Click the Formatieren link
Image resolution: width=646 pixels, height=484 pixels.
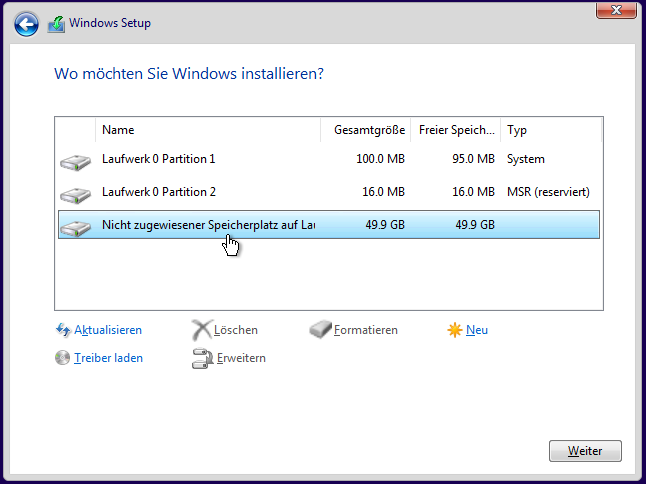click(366, 330)
